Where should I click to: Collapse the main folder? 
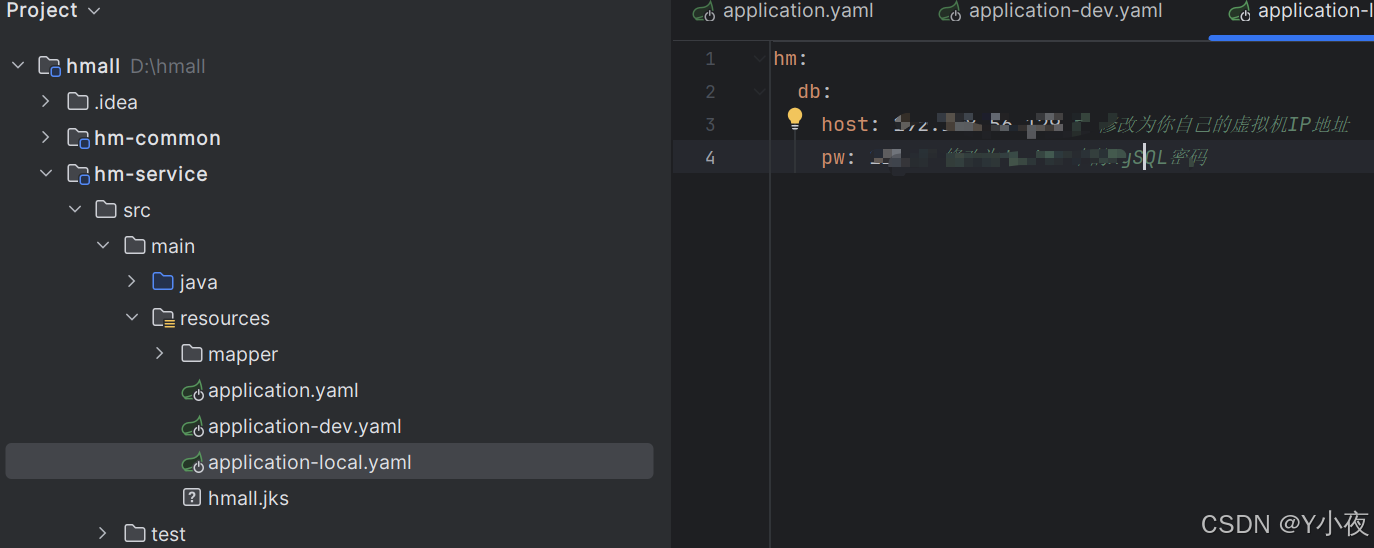point(103,246)
